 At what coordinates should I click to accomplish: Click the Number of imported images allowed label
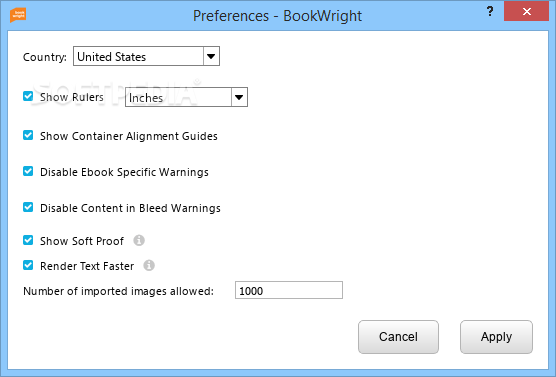coord(118,291)
